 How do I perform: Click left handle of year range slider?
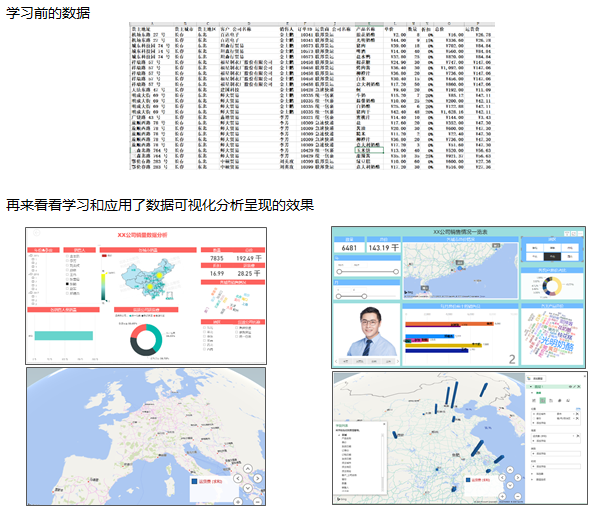[x=339, y=271]
